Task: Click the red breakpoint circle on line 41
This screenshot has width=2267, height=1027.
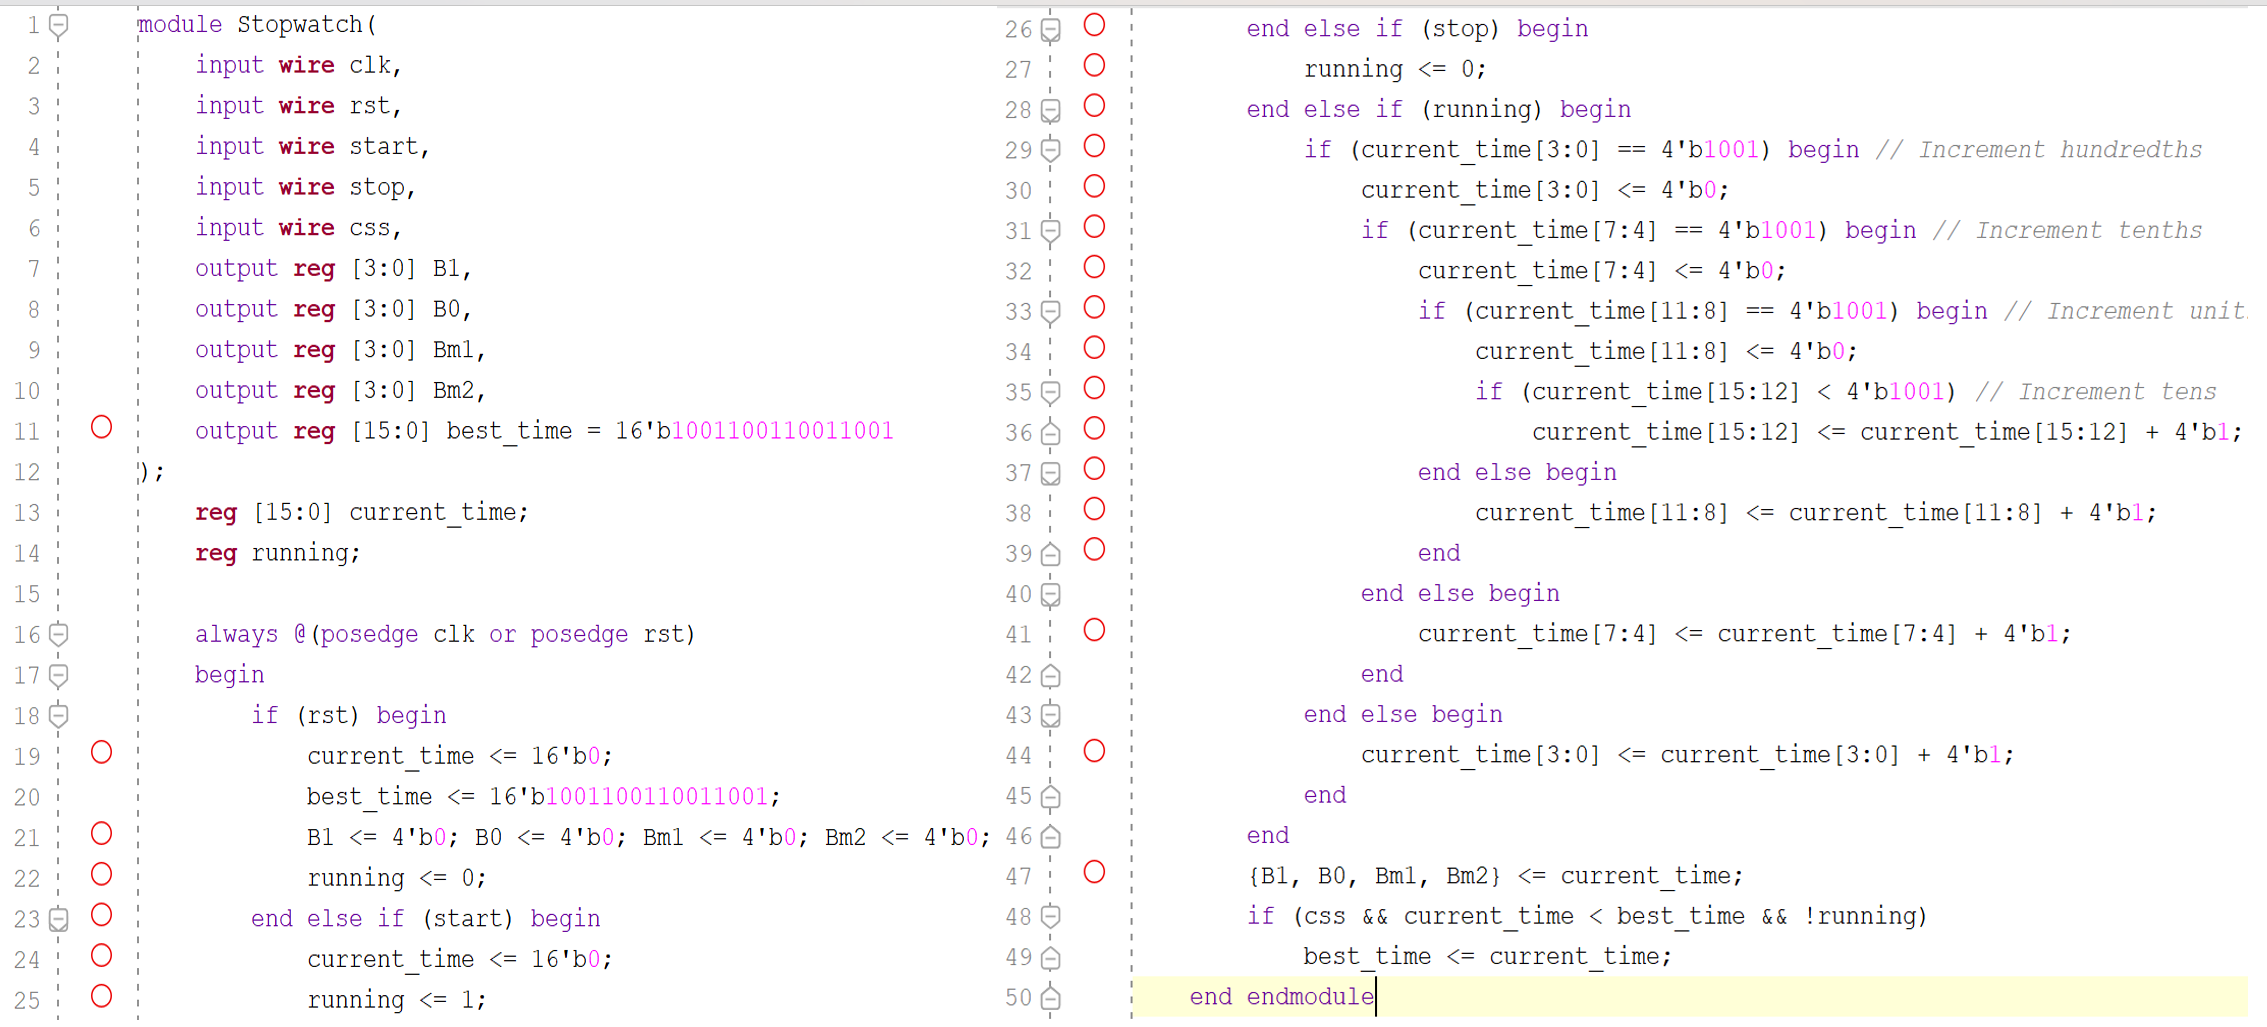Action: coord(1095,631)
